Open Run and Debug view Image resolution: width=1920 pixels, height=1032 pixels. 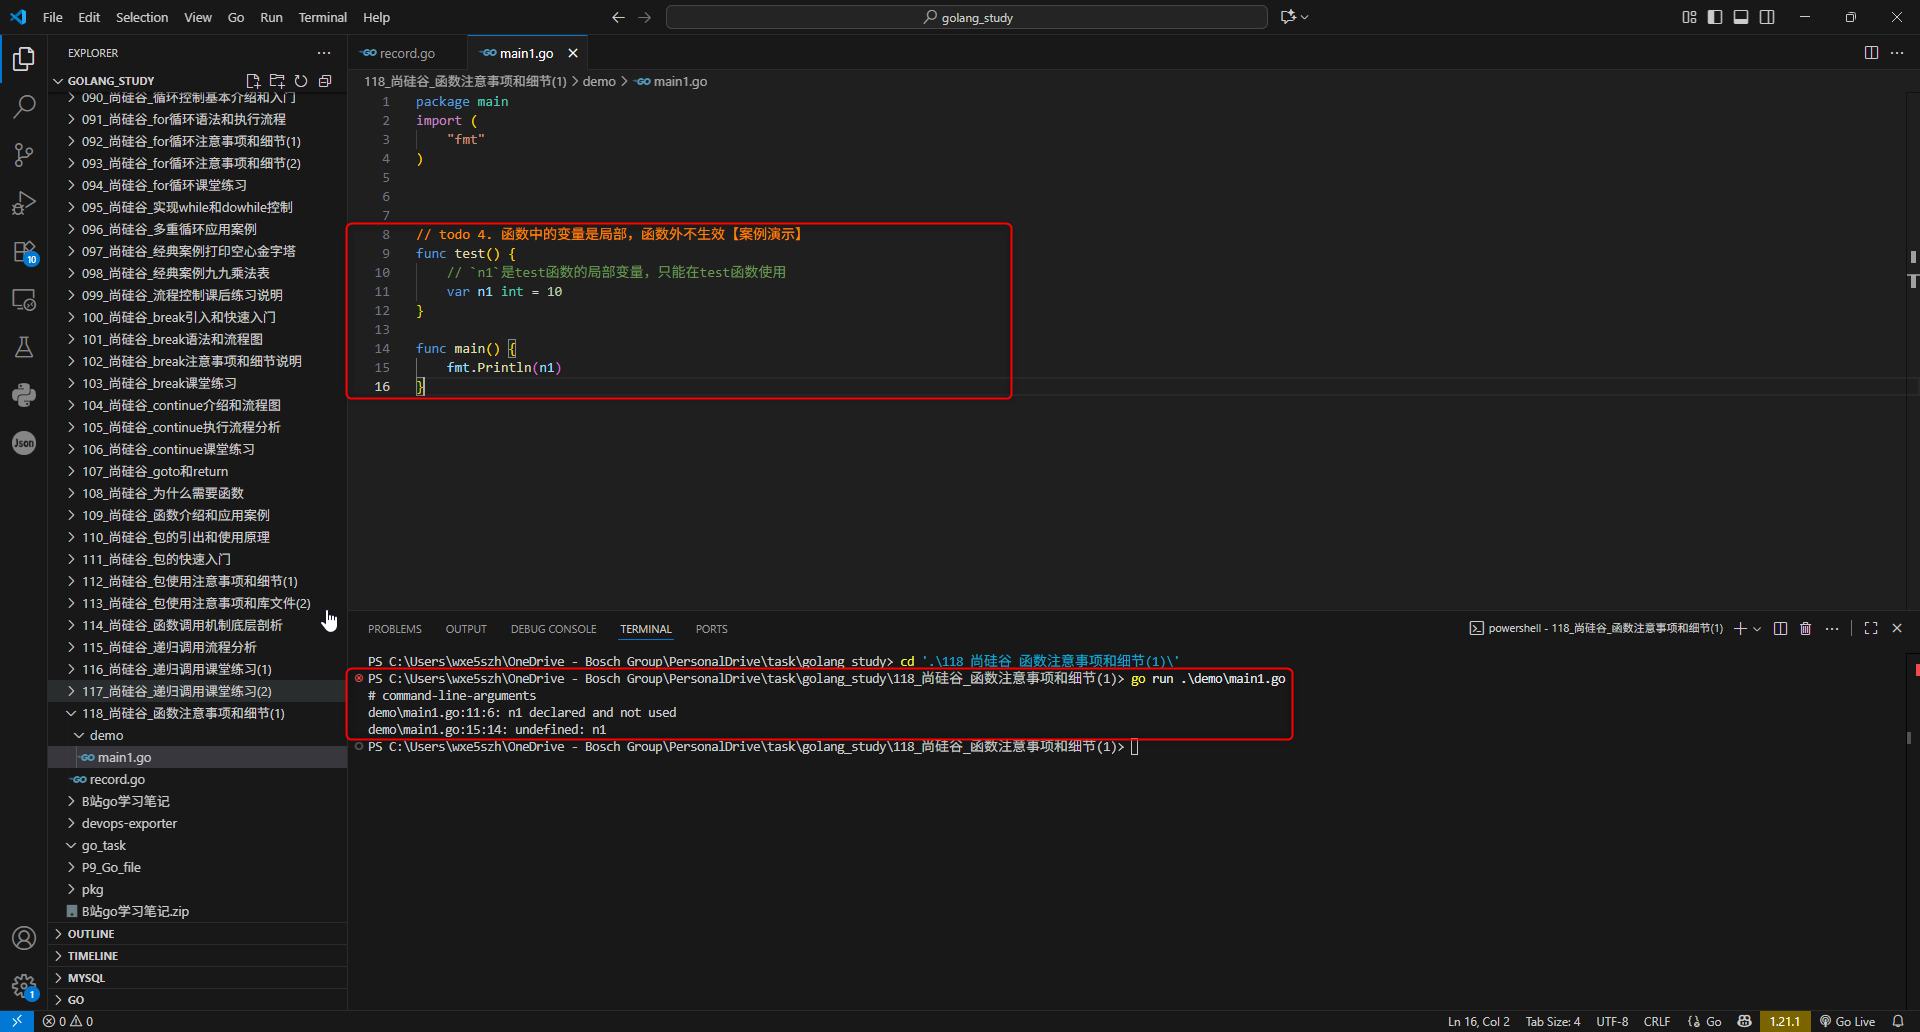(24, 203)
